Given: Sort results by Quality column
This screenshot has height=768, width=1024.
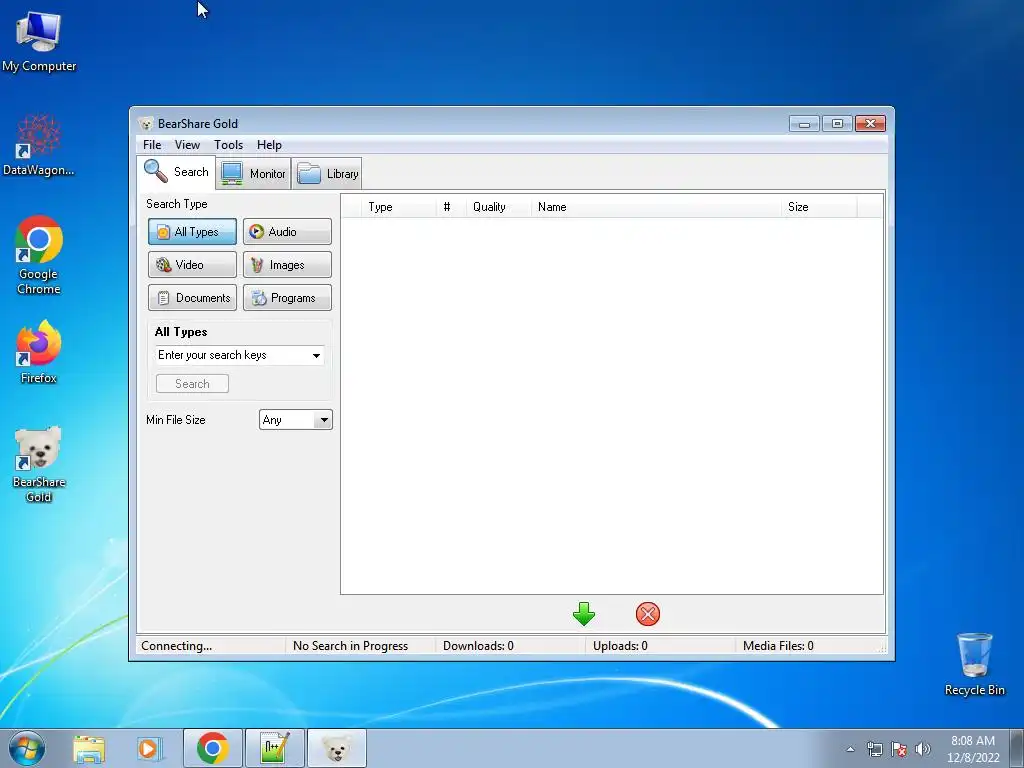Looking at the screenshot, I should click(x=498, y=207).
